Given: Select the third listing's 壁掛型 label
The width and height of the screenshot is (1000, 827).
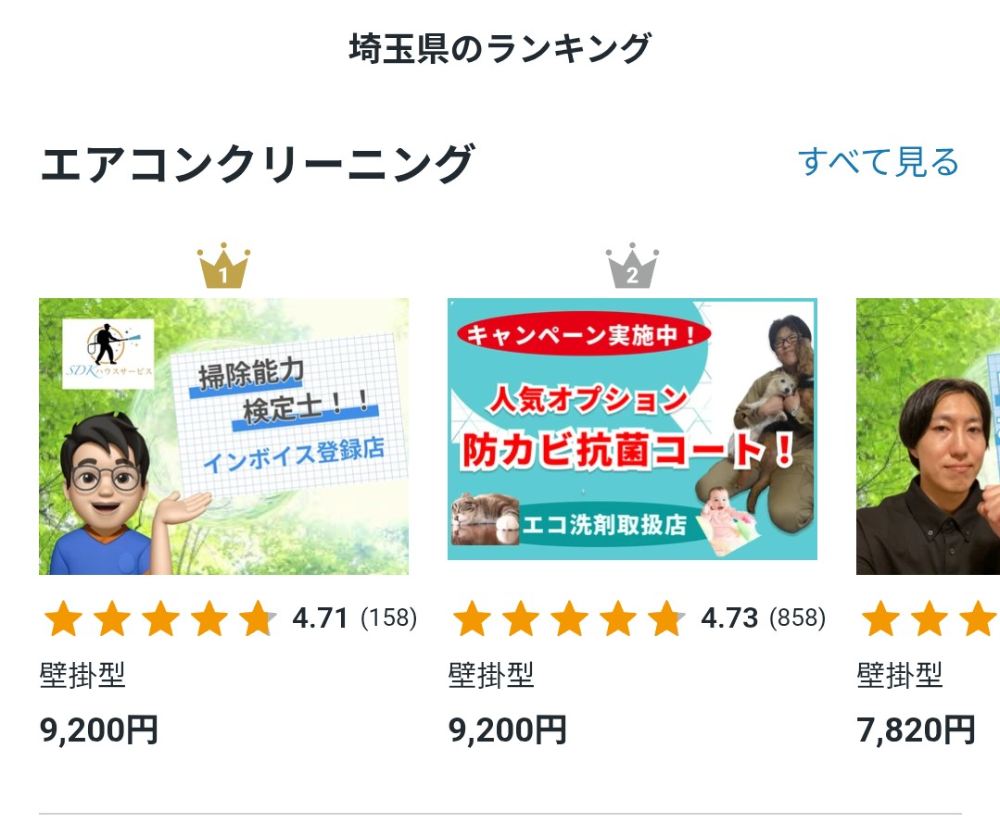Looking at the screenshot, I should (x=900, y=676).
